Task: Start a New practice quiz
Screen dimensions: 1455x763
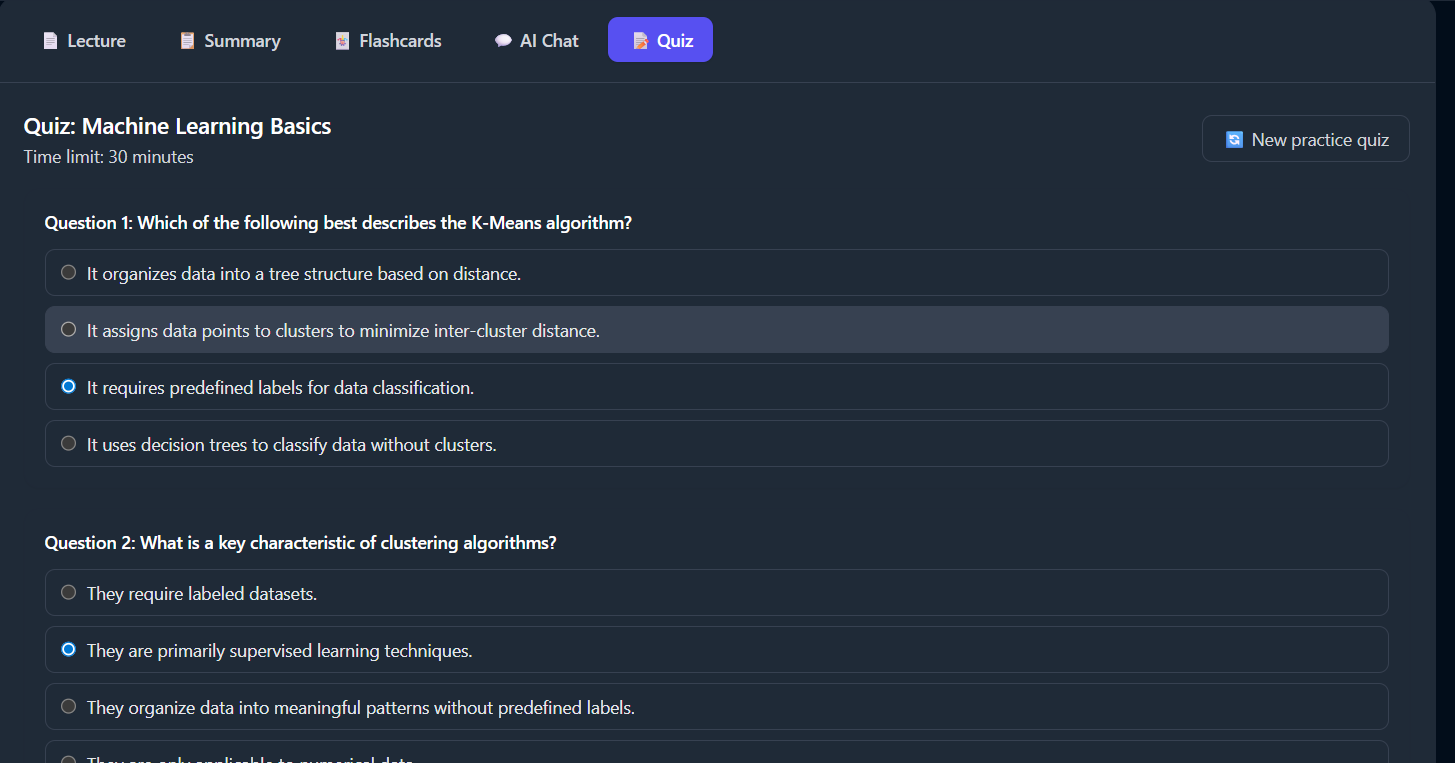Action: point(1306,138)
